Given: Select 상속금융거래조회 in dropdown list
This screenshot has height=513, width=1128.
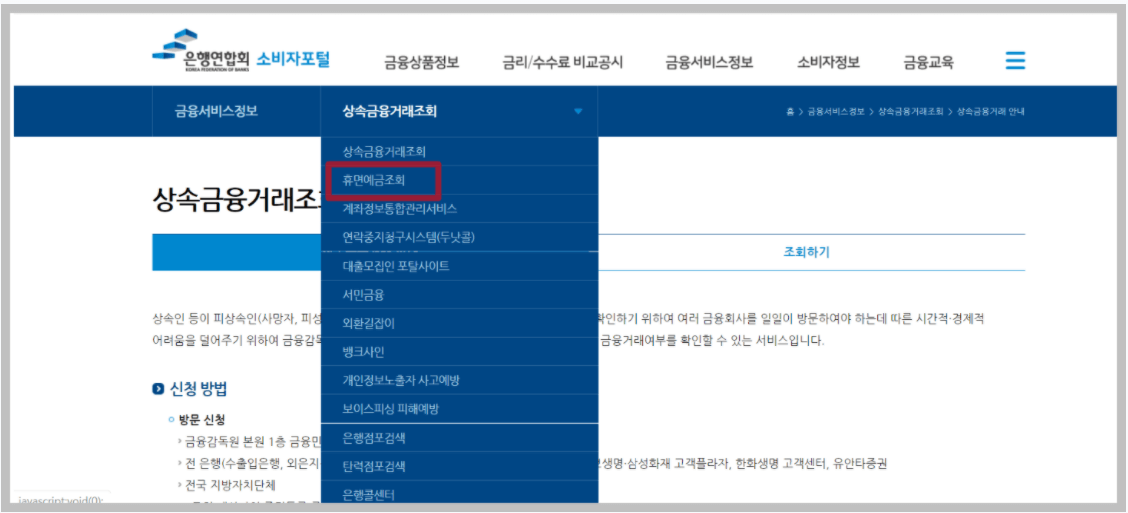Looking at the screenshot, I should pyautogui.click(x=459, y=152).
